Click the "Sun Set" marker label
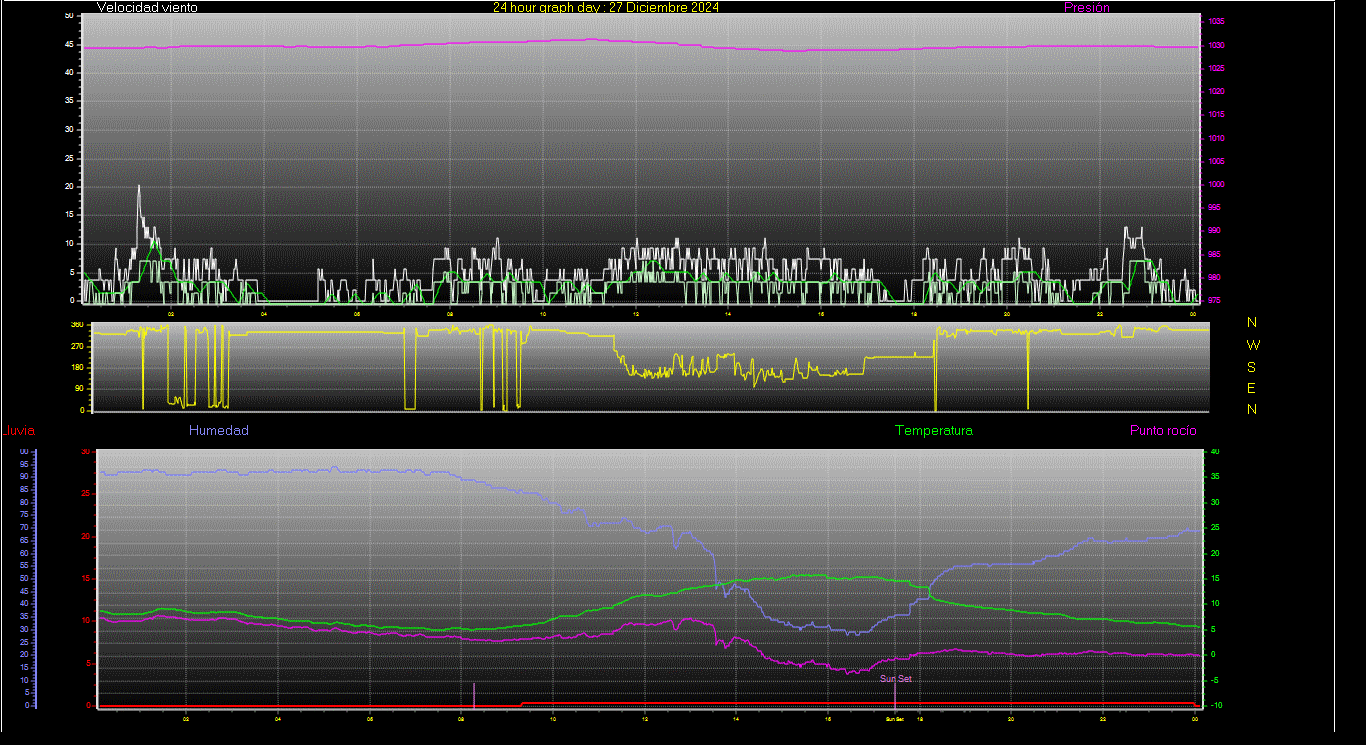 pyautogui.click(x=896, y=679)
